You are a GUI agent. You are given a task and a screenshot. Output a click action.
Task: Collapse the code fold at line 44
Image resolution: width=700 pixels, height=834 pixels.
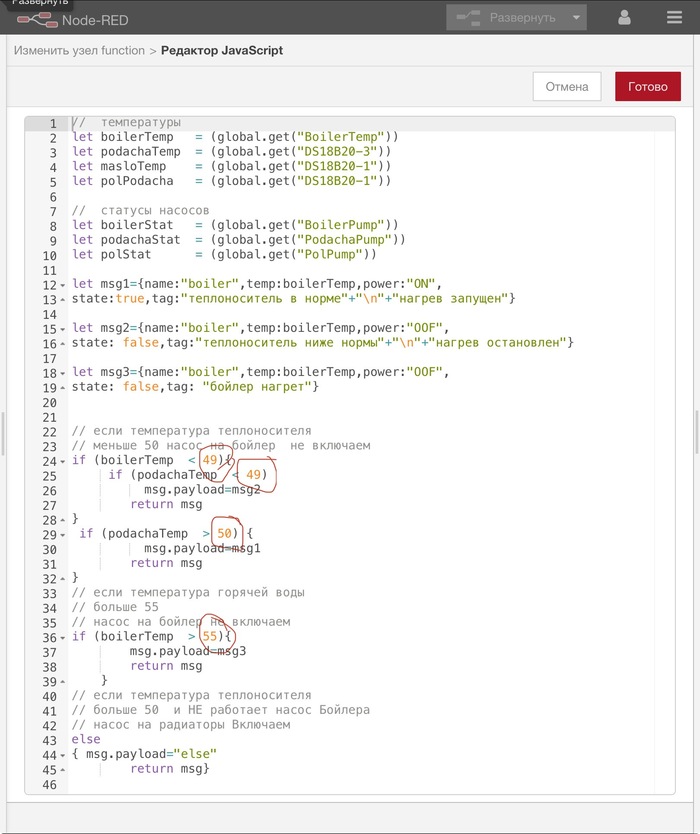point(63,755)
